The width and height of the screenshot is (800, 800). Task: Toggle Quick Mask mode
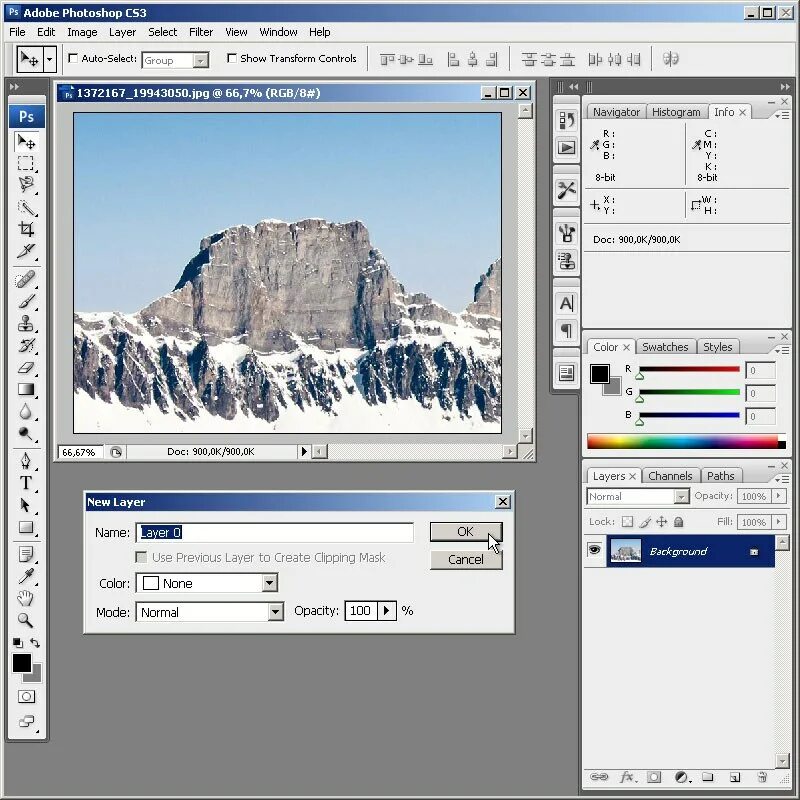[26, 696]
